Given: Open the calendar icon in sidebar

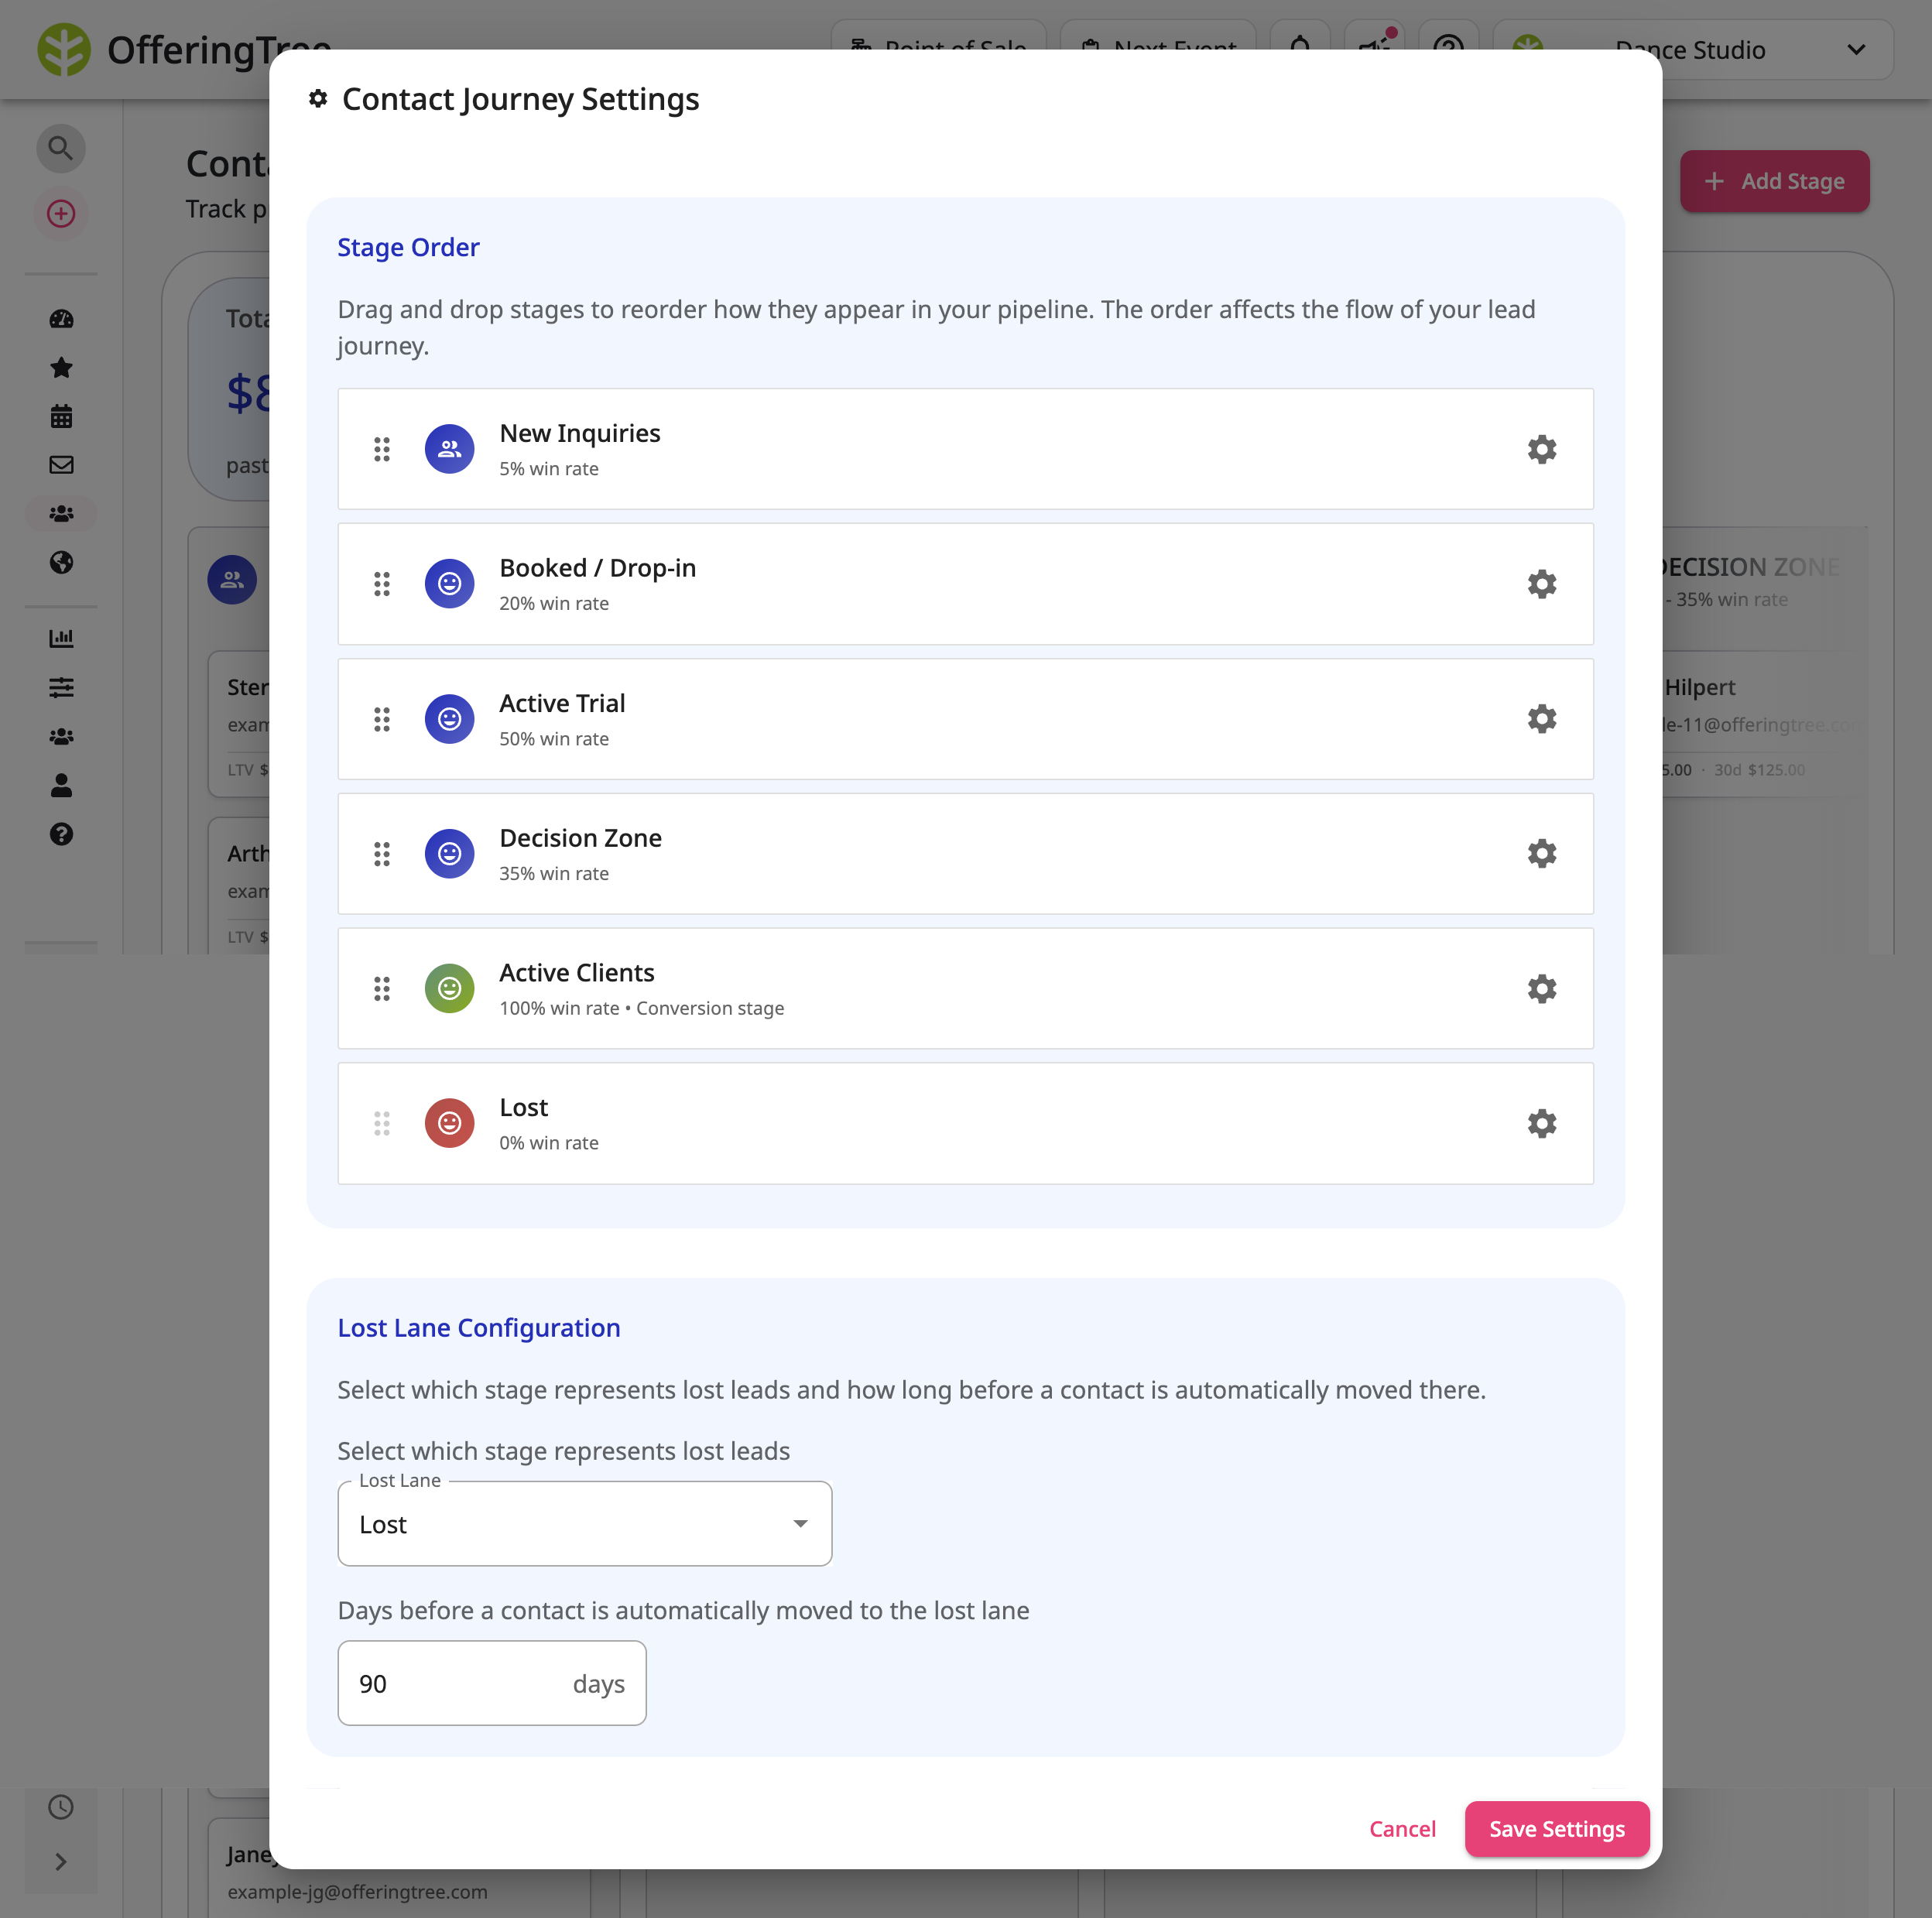Looking at the screenshot, I should coord(61,416).
